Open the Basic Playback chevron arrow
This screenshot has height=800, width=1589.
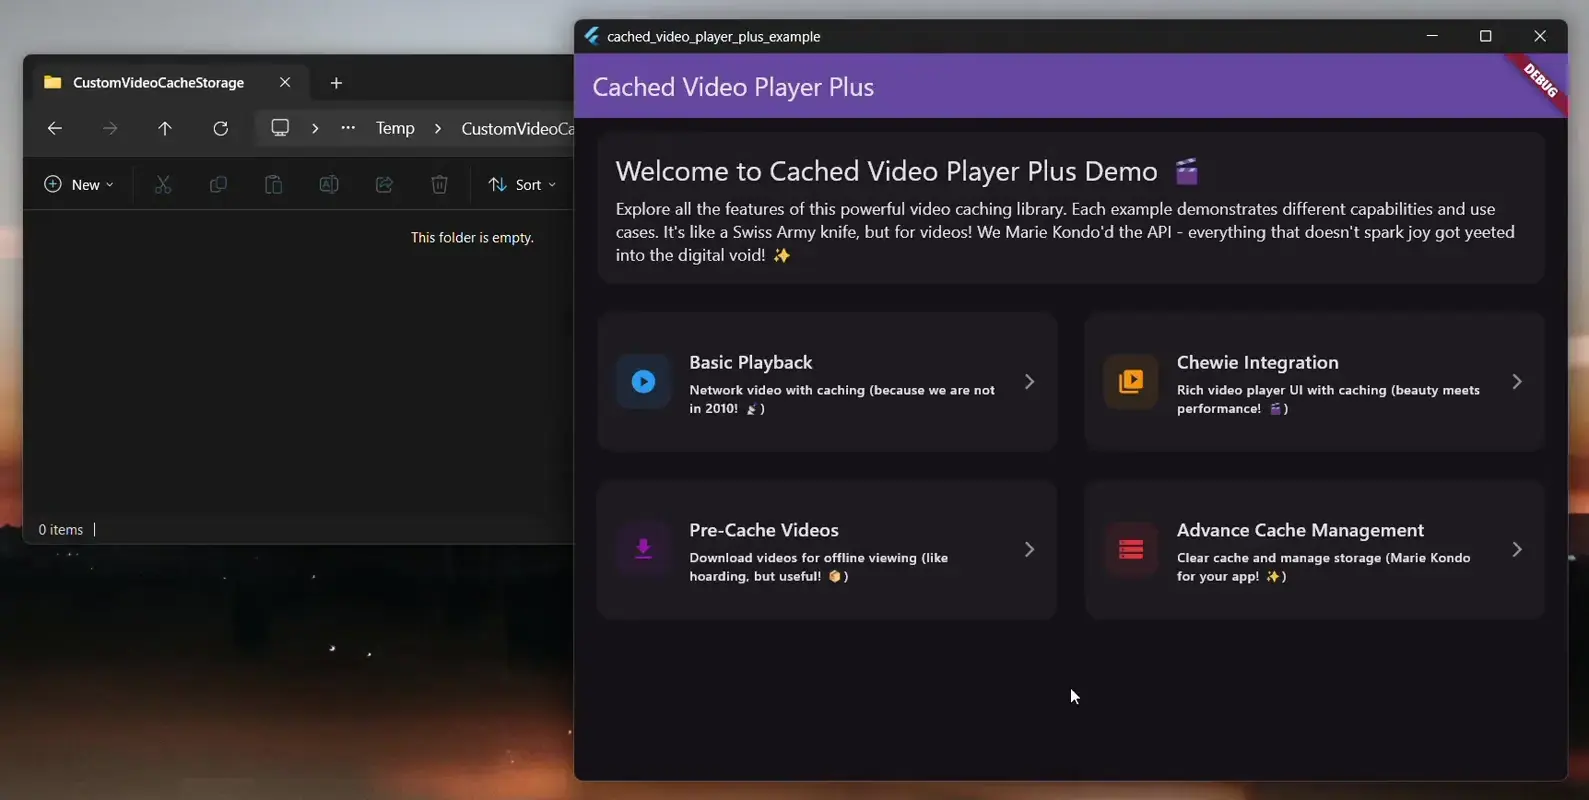(x=1029, y=381)
